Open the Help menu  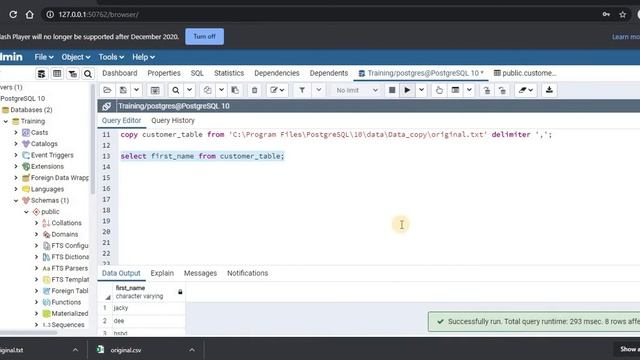143,57
